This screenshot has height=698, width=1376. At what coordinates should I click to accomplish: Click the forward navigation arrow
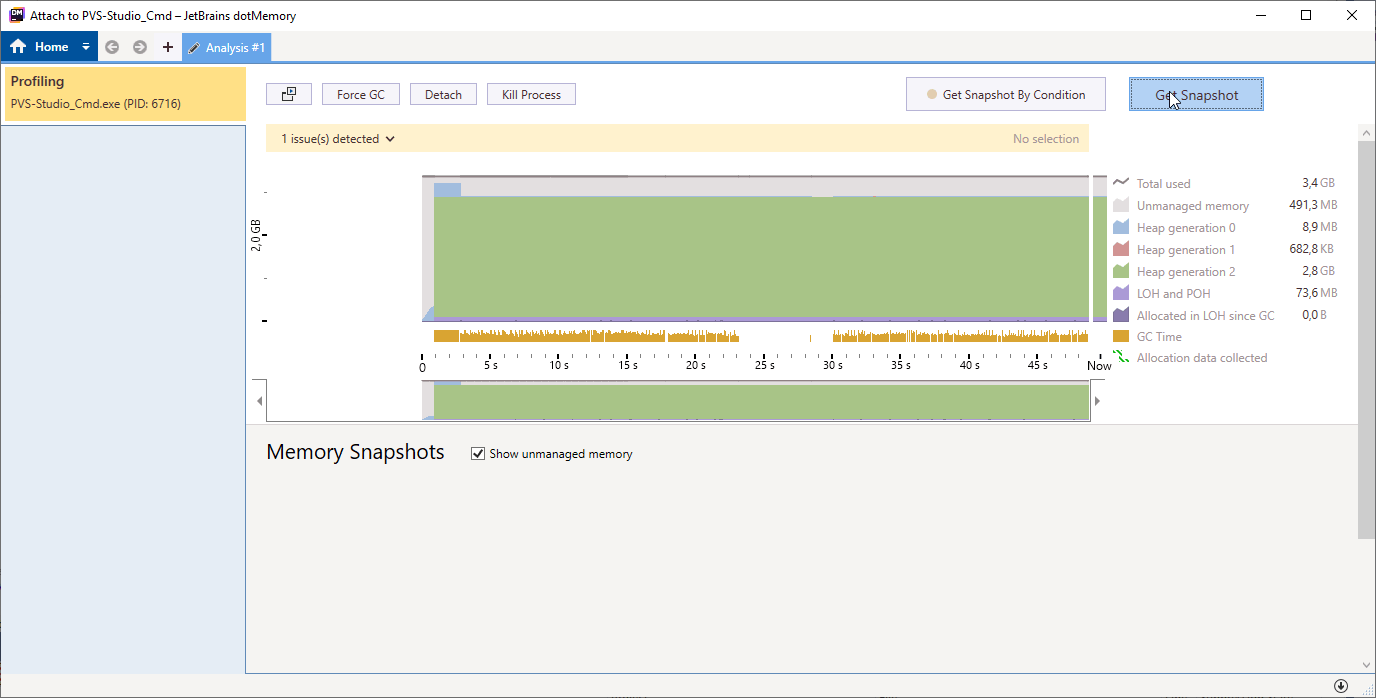tap(140, 47)
